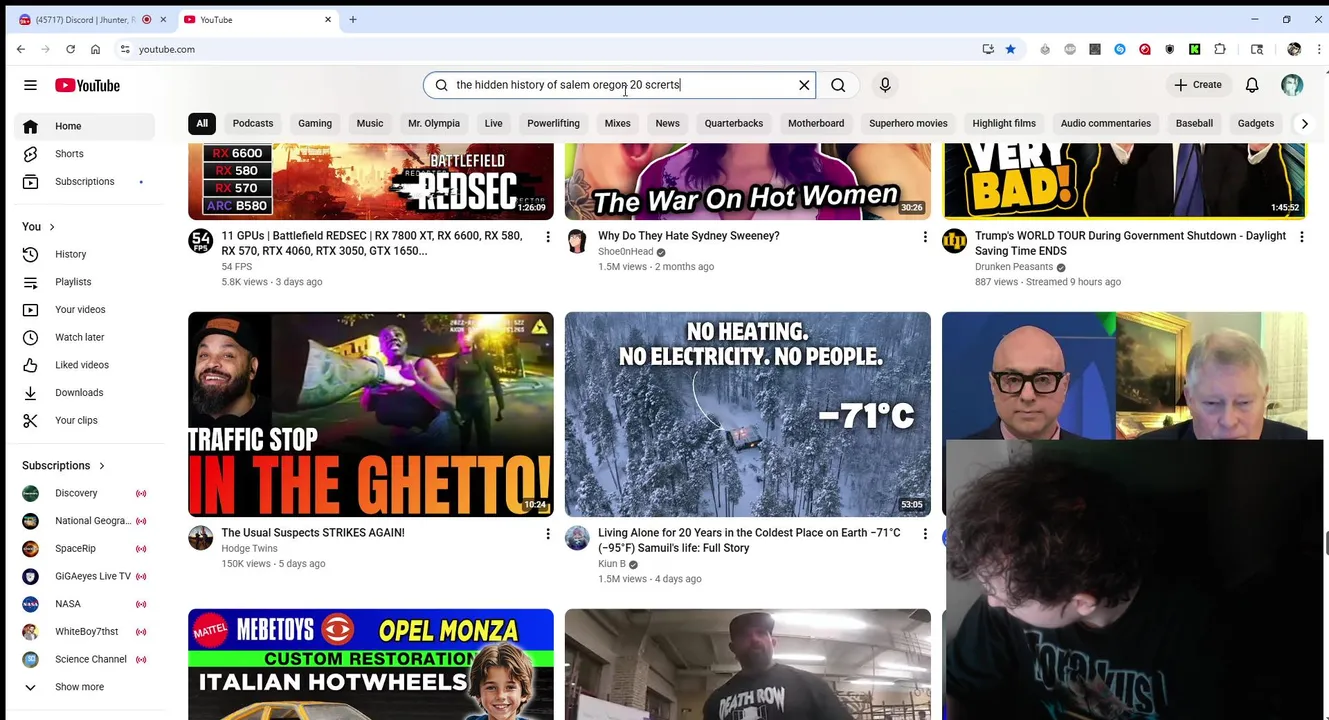1329x720 pixels.
Task: Show next filter chips with arrow
Action: pyautogui.click(x=1304, y=123)
